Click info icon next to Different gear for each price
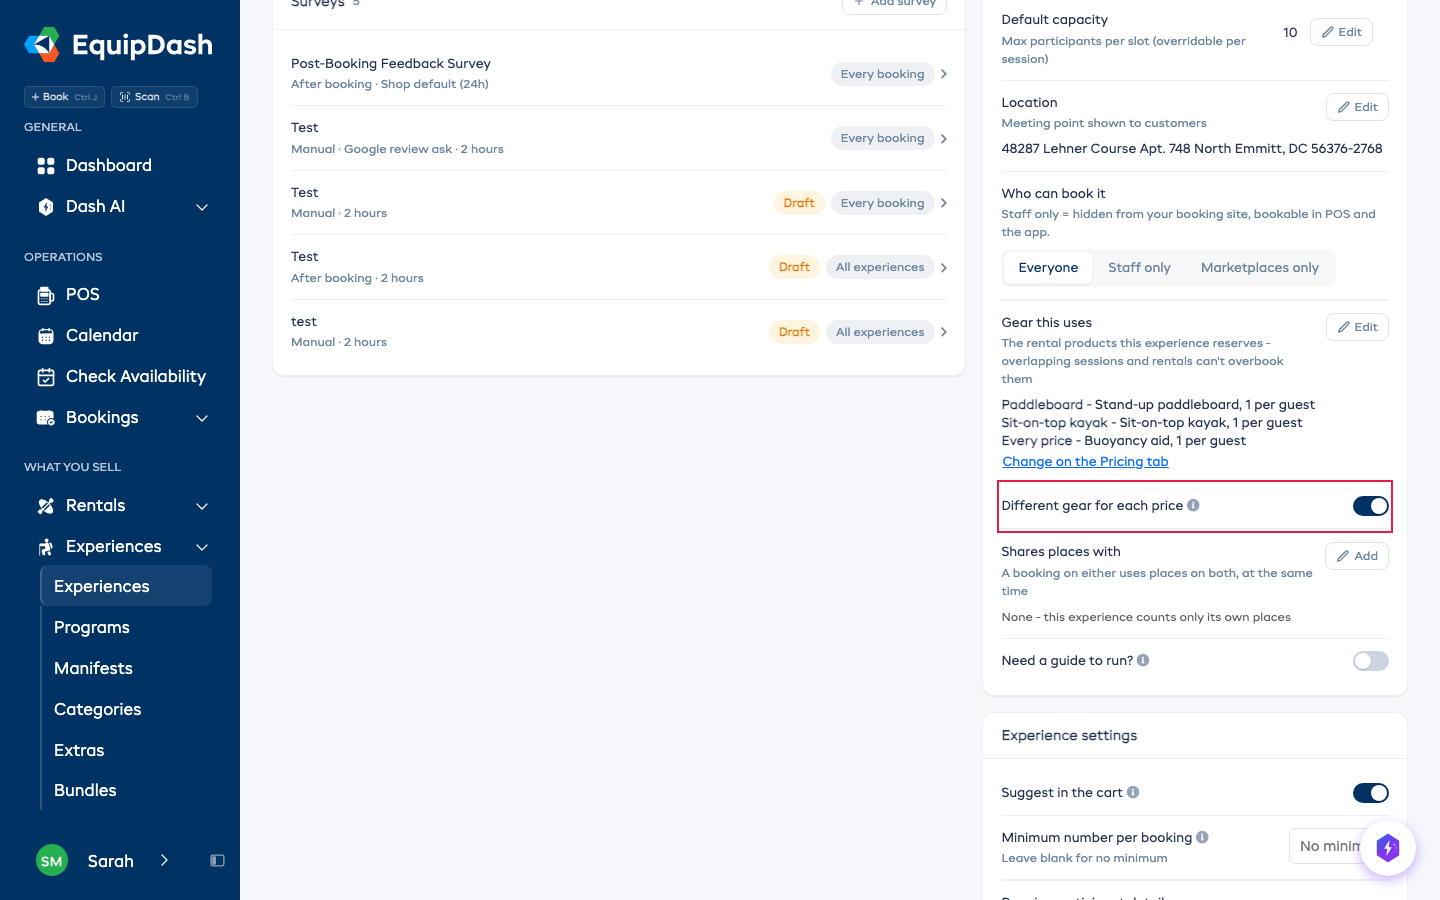Screen dimensions: 1440x900 (x=1193, y=506)
